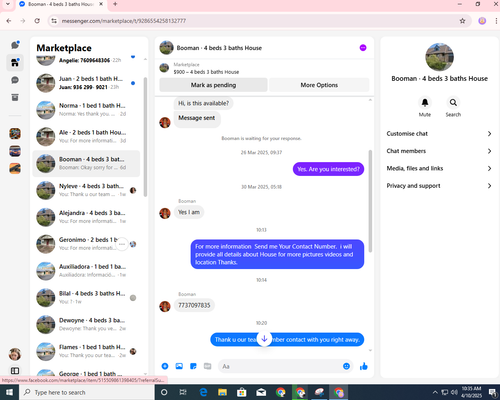Screen dimensions: 500x400
Task: Click the Yes. Are you interested? message
Action: pos(328,169)
